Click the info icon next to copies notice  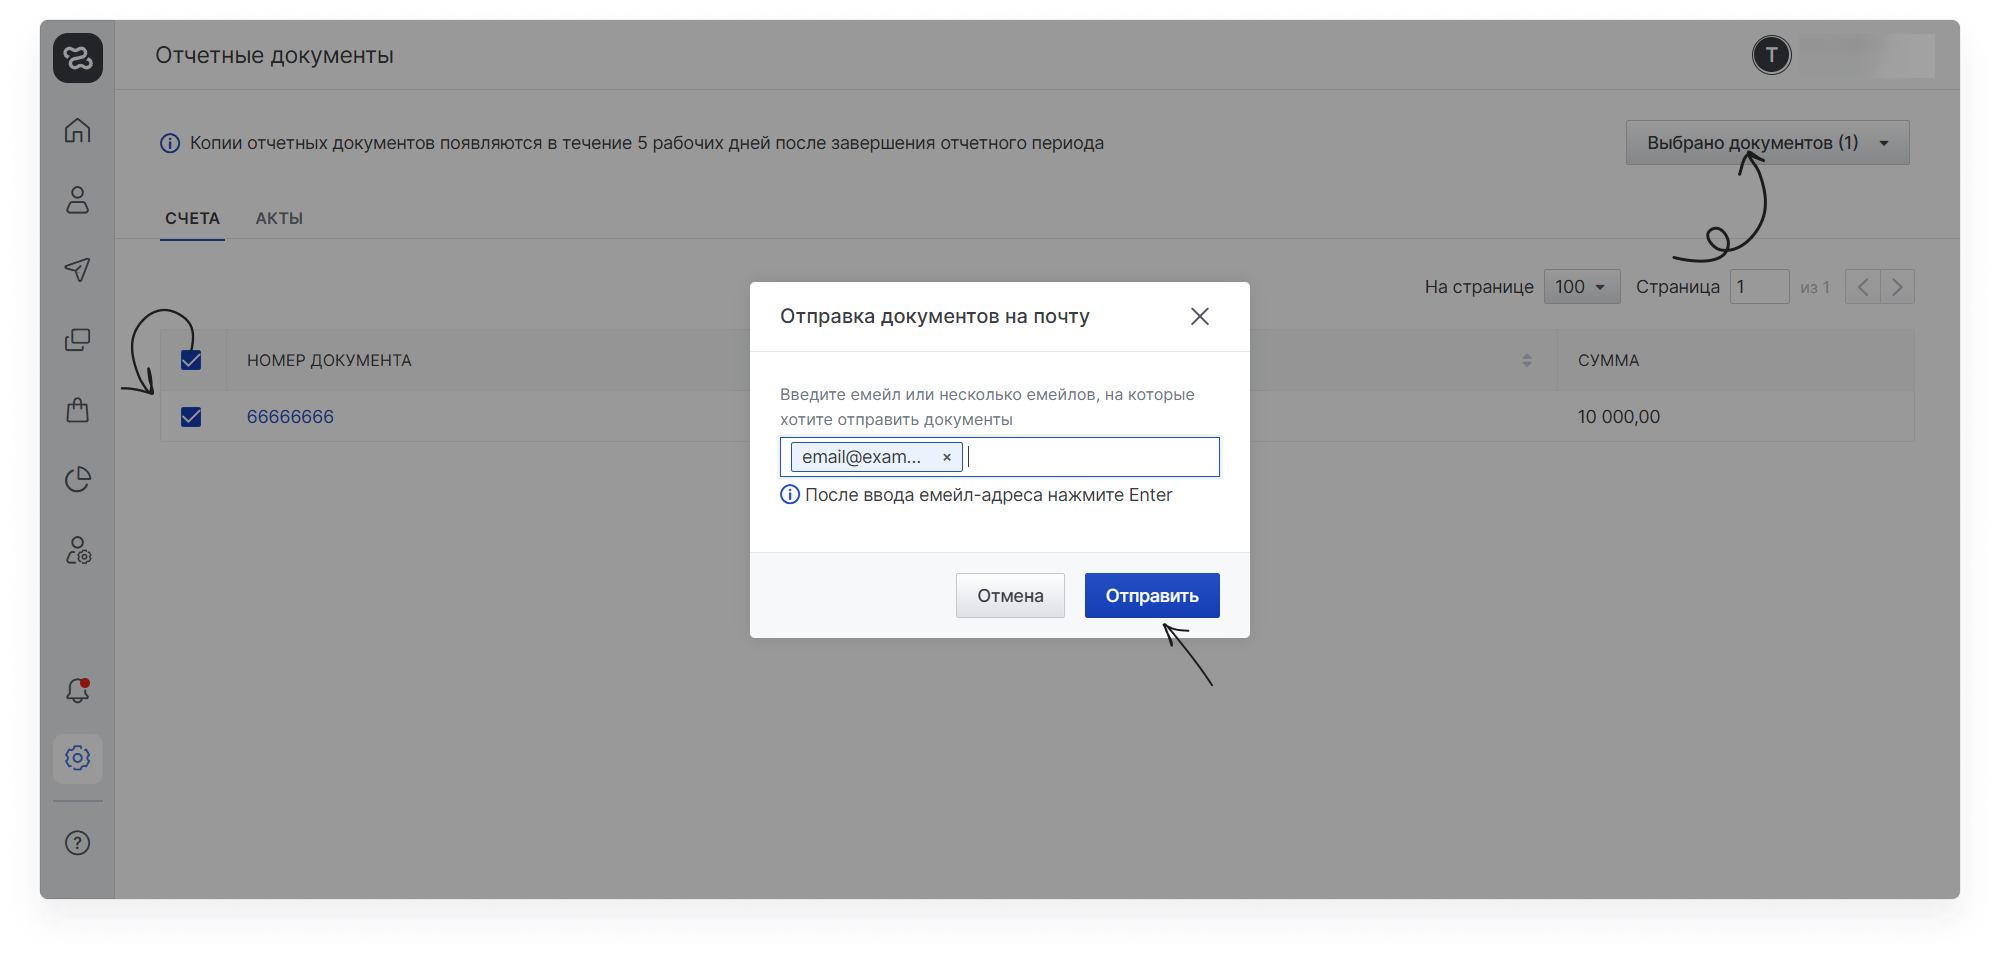[x=170, y=143]
